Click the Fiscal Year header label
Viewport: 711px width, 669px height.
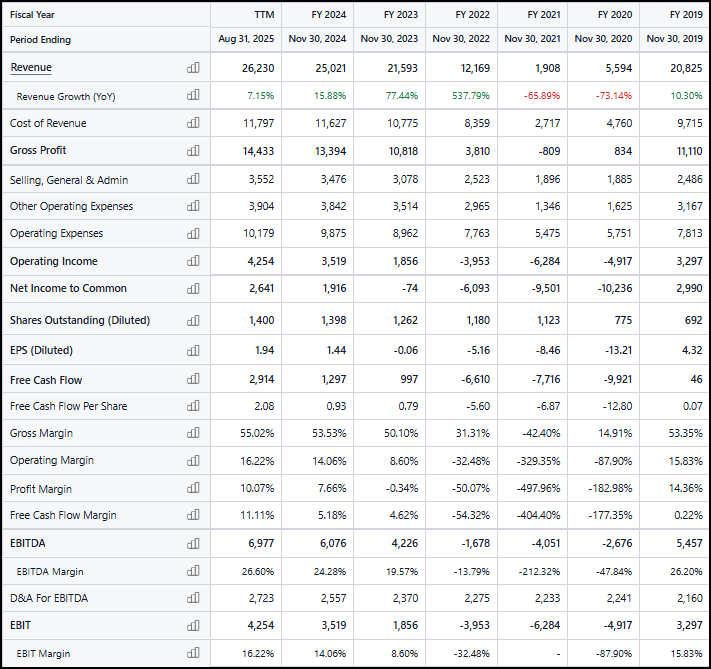[x=33, y=15]
